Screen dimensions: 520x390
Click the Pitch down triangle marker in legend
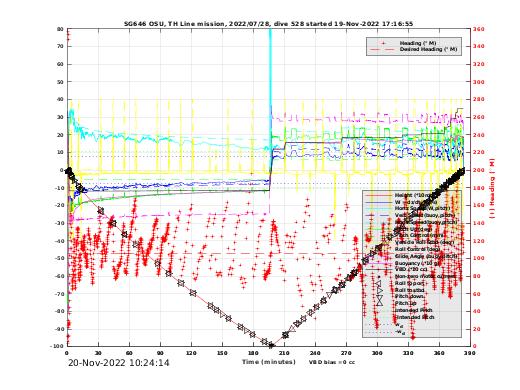tap(379, 296)
